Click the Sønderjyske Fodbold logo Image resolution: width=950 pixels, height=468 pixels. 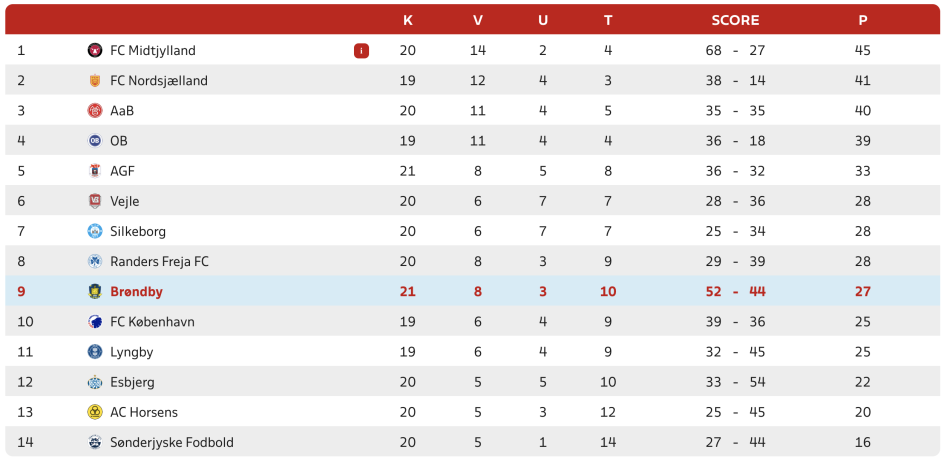point(95,443)
